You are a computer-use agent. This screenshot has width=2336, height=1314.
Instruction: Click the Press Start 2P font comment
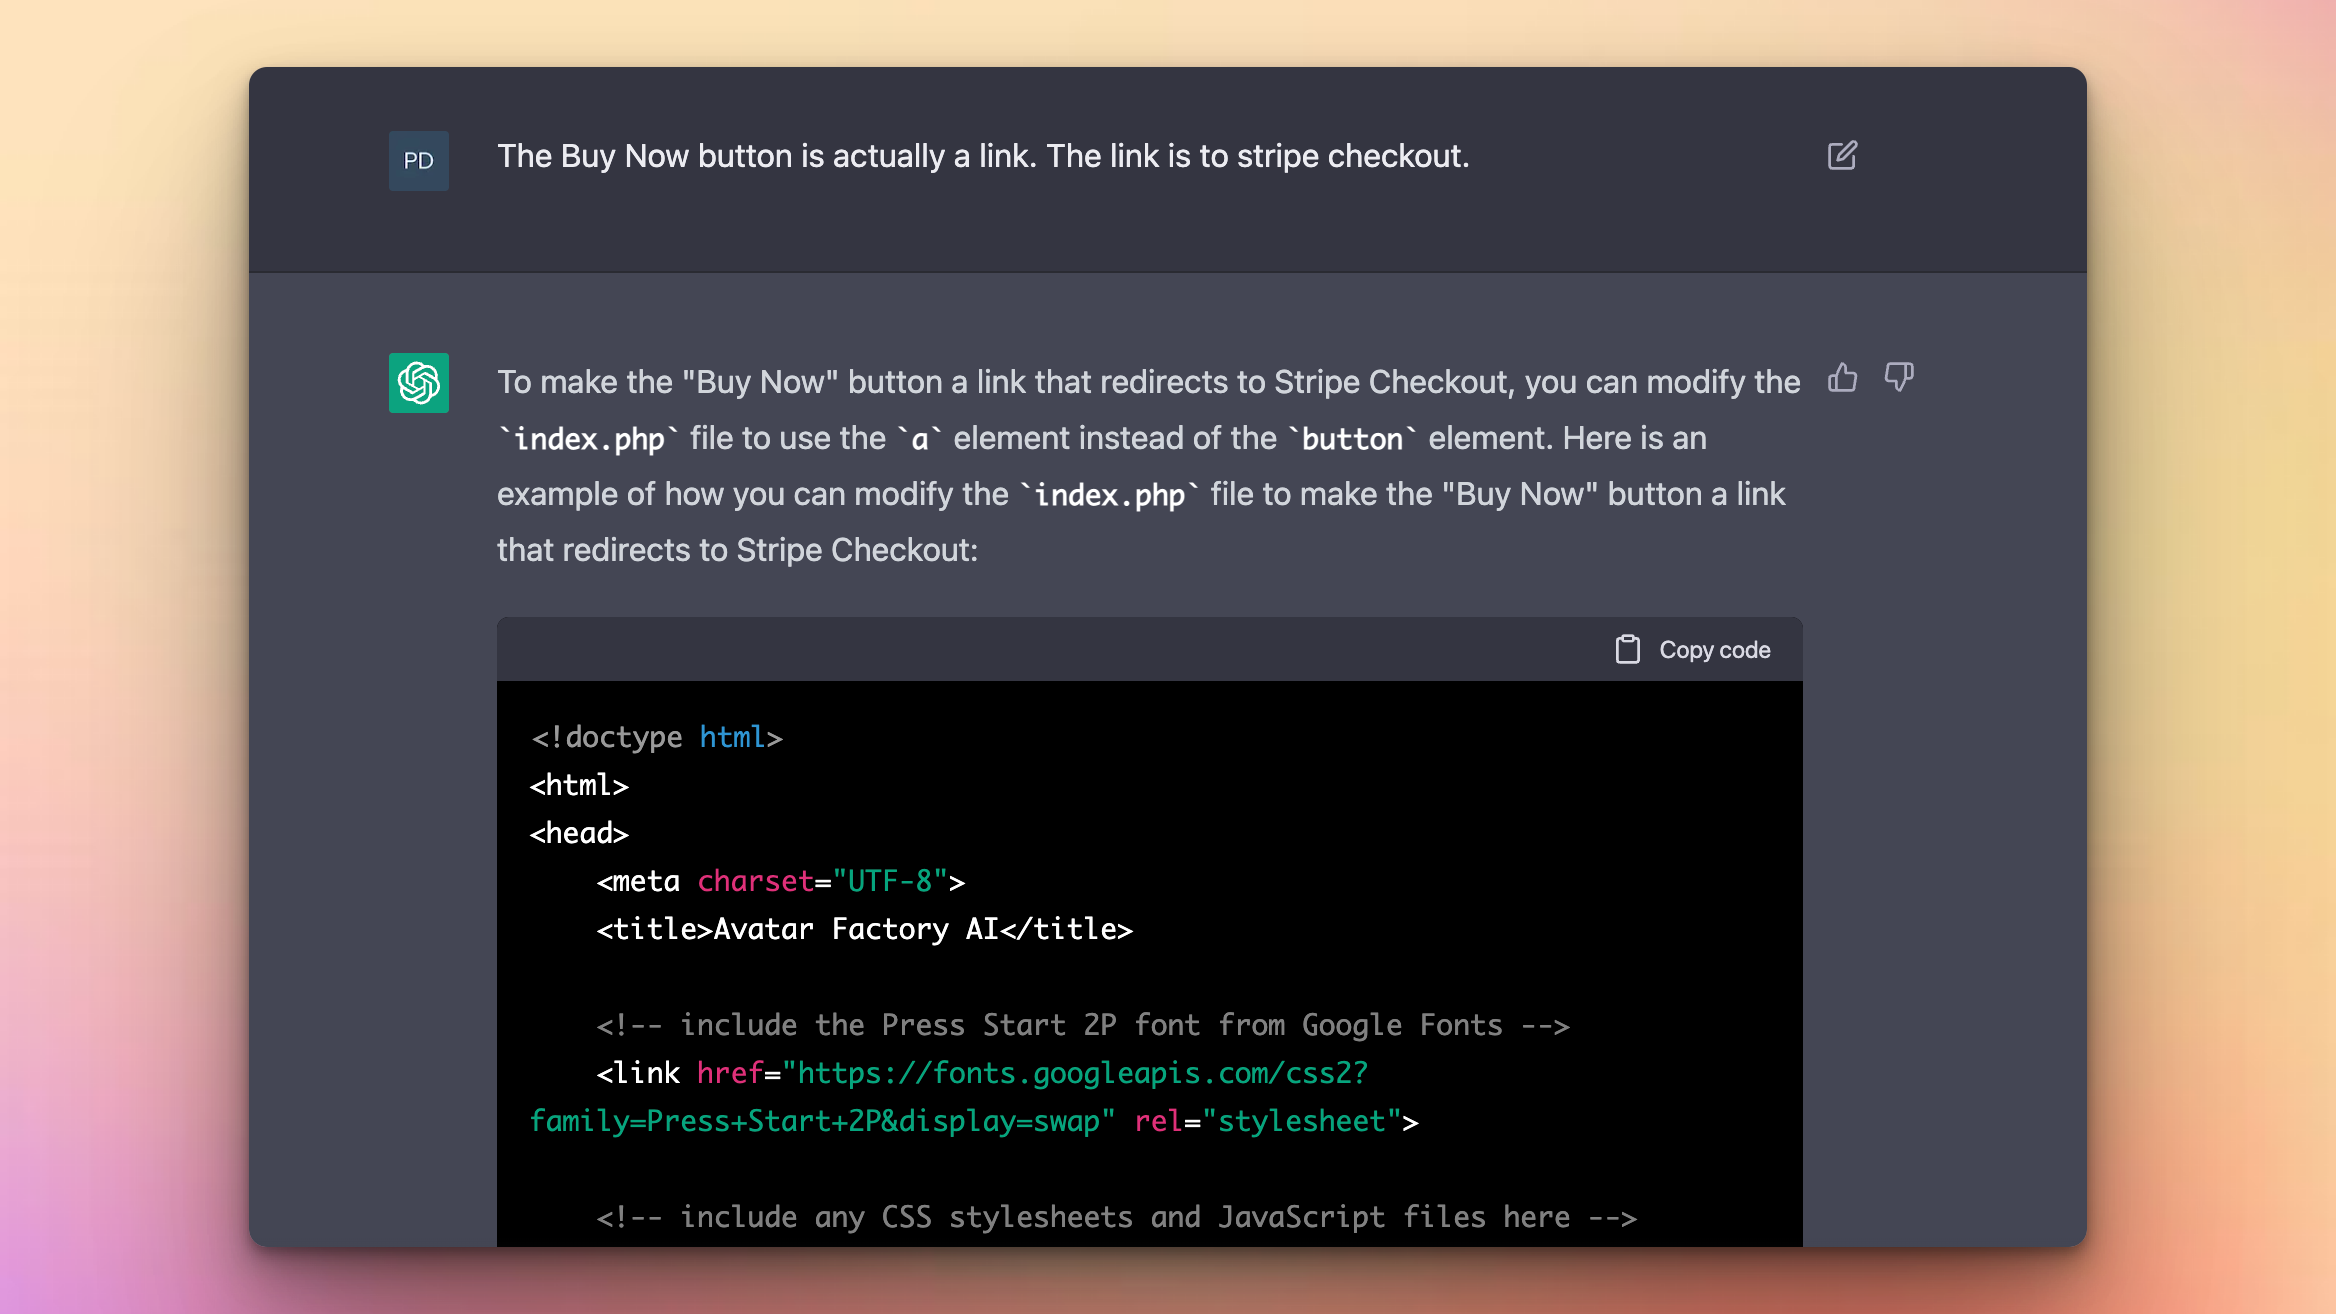[1082, 1025]
